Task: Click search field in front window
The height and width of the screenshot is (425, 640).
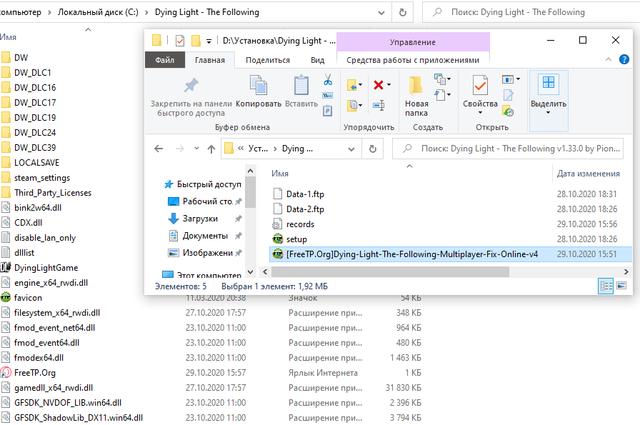Action: [x=508, y=149]
